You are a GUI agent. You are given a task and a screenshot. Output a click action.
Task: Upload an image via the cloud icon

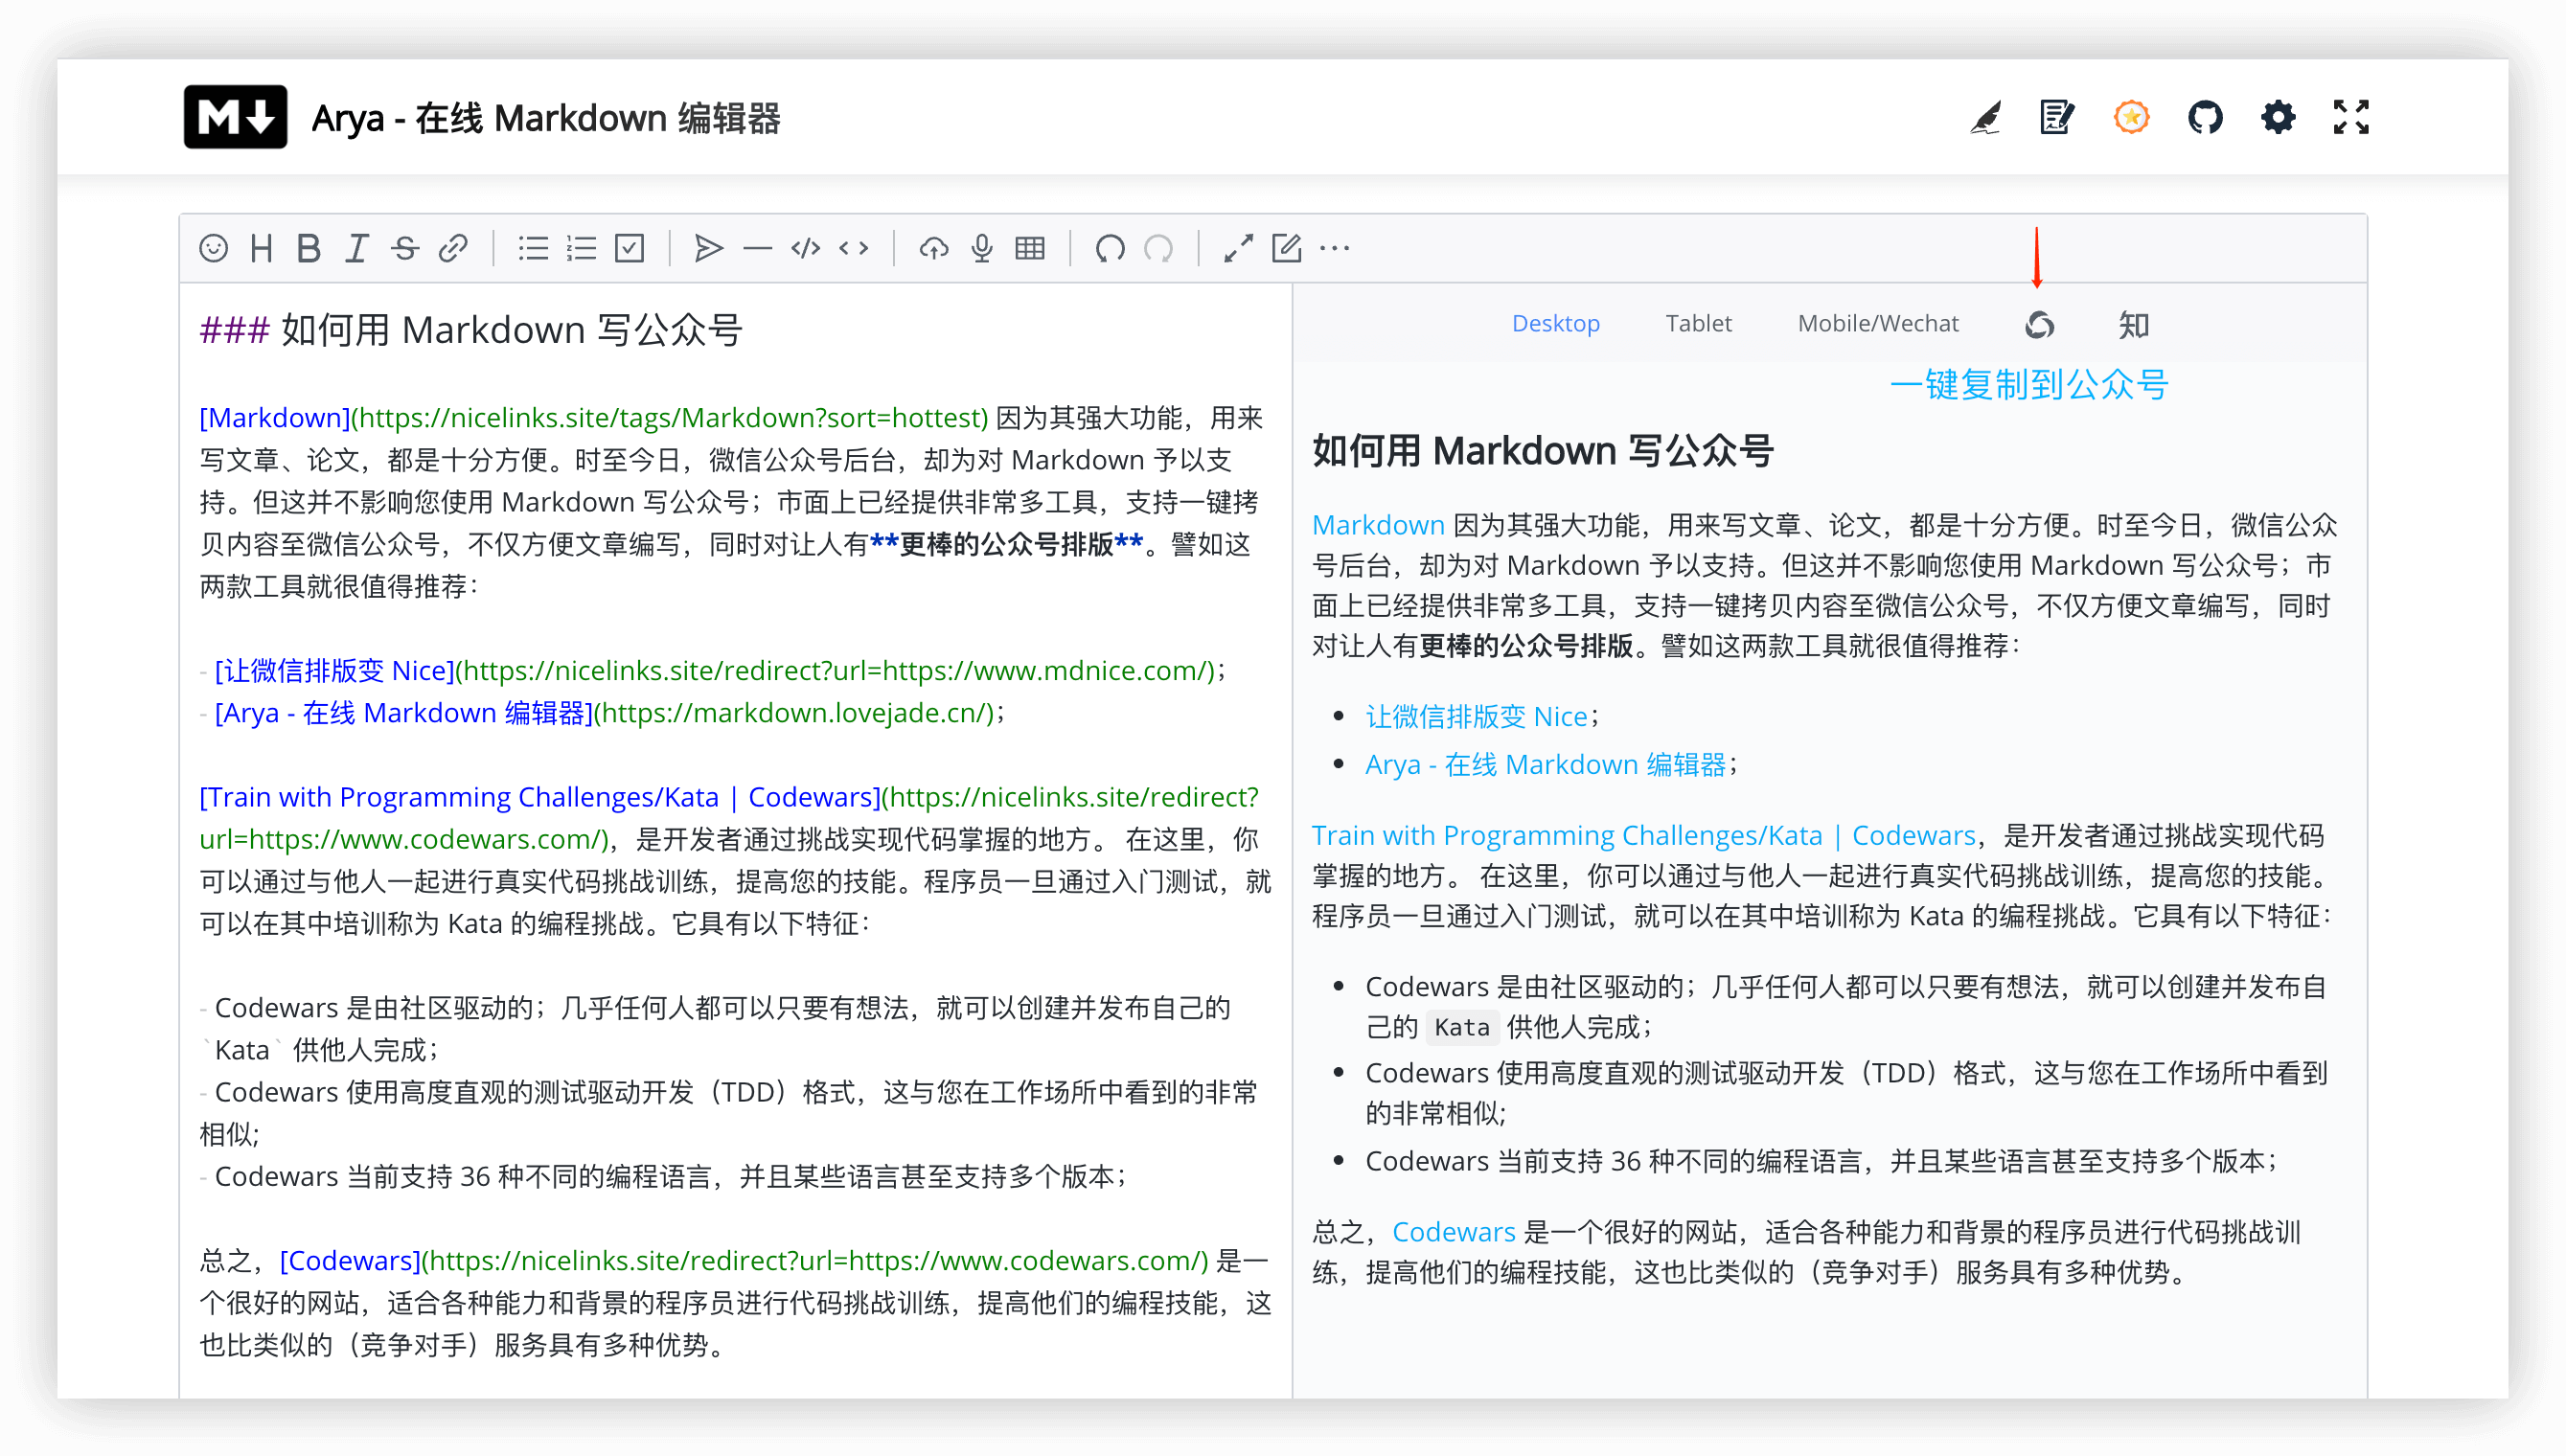[x=934, y=248]
